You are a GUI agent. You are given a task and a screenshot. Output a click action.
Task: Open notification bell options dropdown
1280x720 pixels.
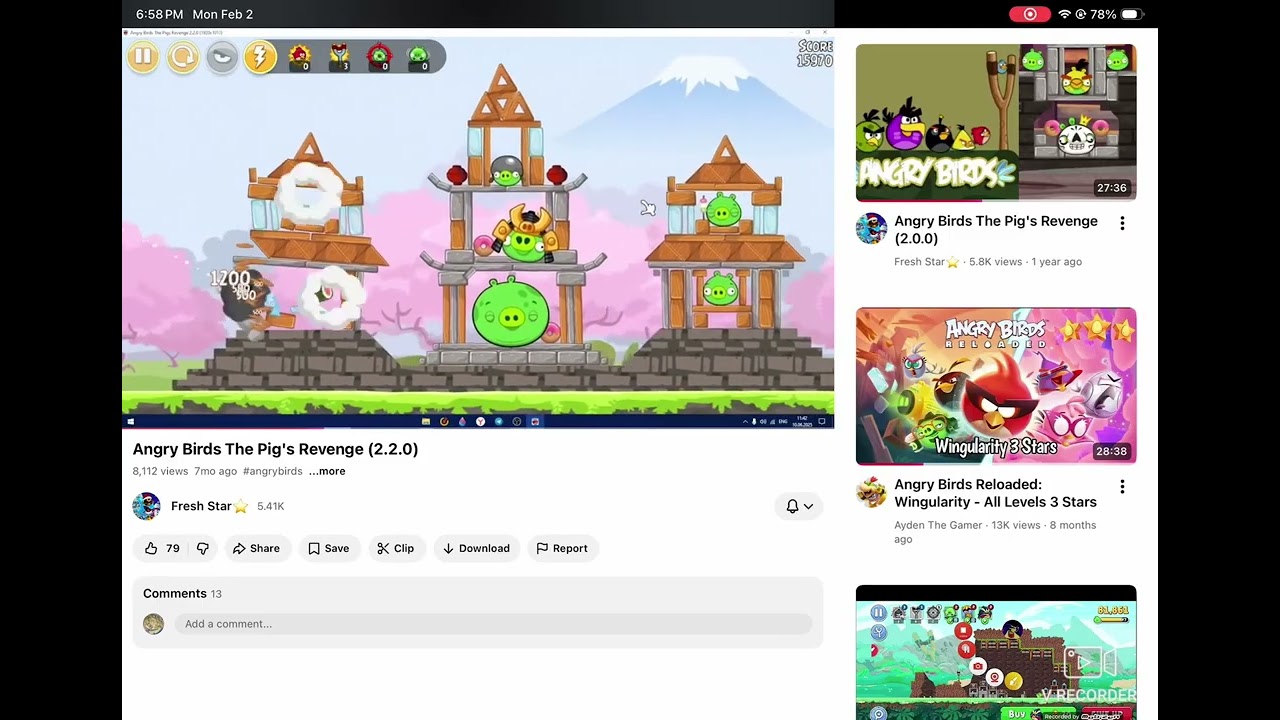(x=799, y=506)
